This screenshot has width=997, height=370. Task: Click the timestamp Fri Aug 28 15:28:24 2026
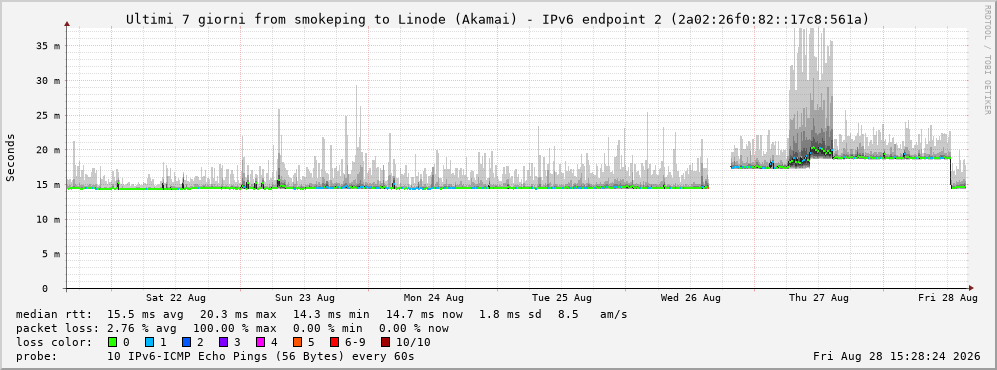(x=897, y=356)
